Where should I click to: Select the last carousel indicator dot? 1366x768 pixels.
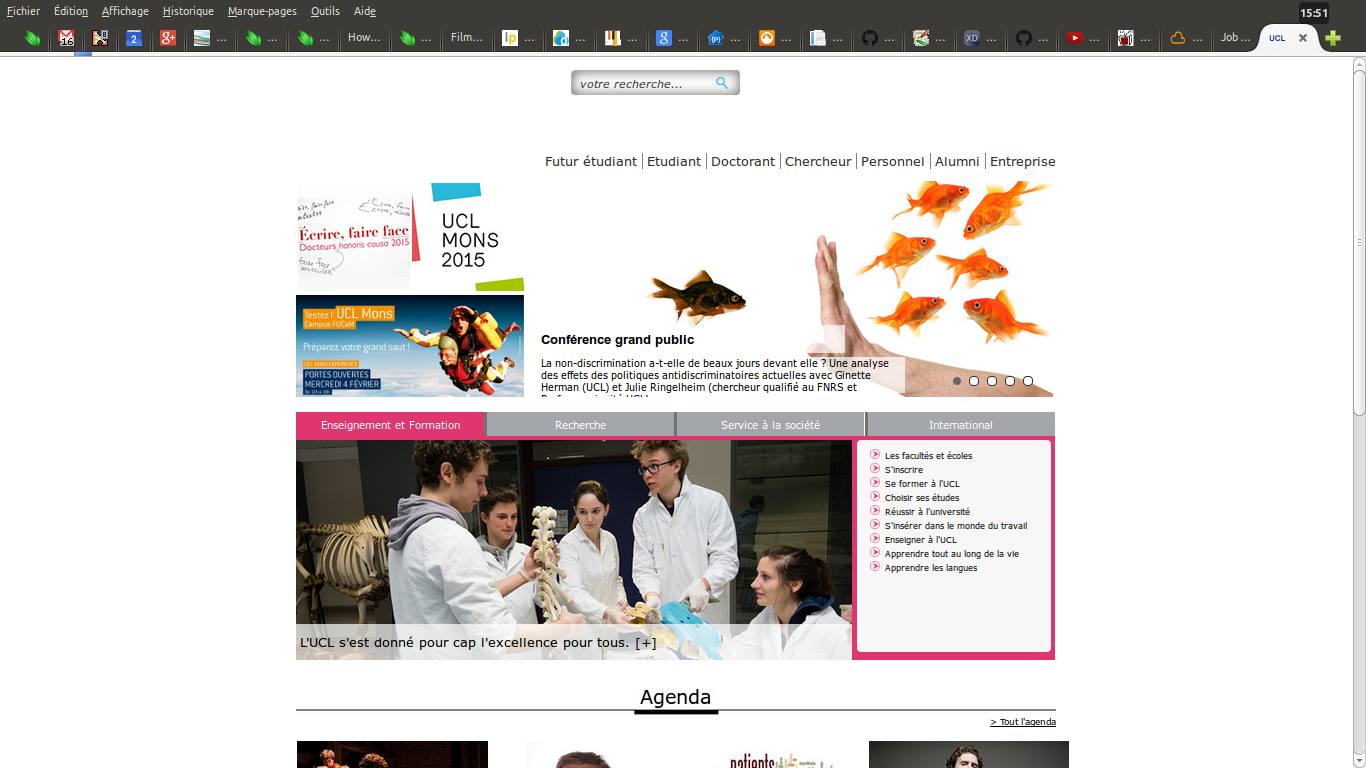pyautogui.click(x=1028, y=381)
